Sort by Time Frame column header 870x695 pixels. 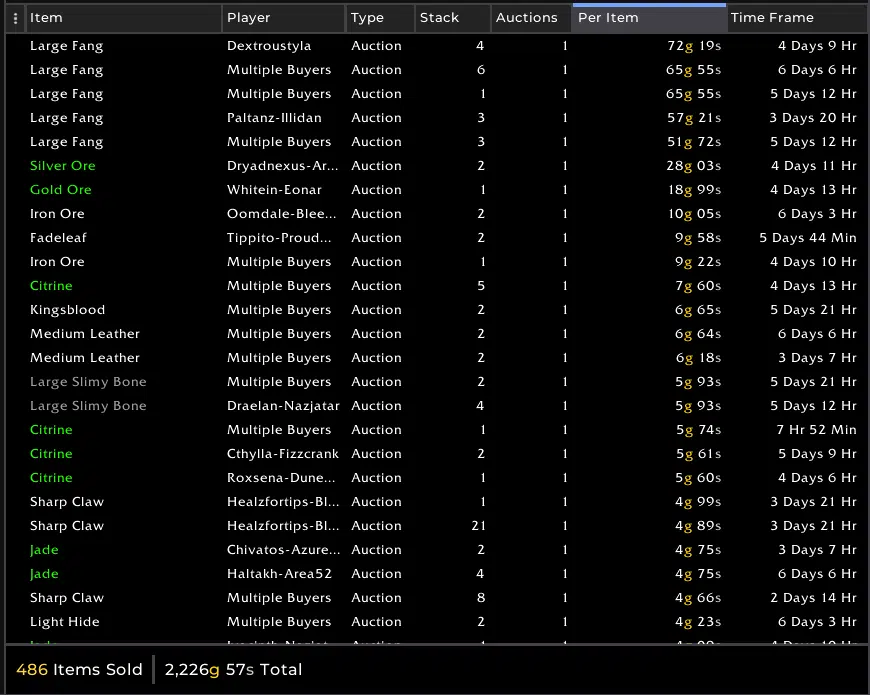[x=796, y=18]
